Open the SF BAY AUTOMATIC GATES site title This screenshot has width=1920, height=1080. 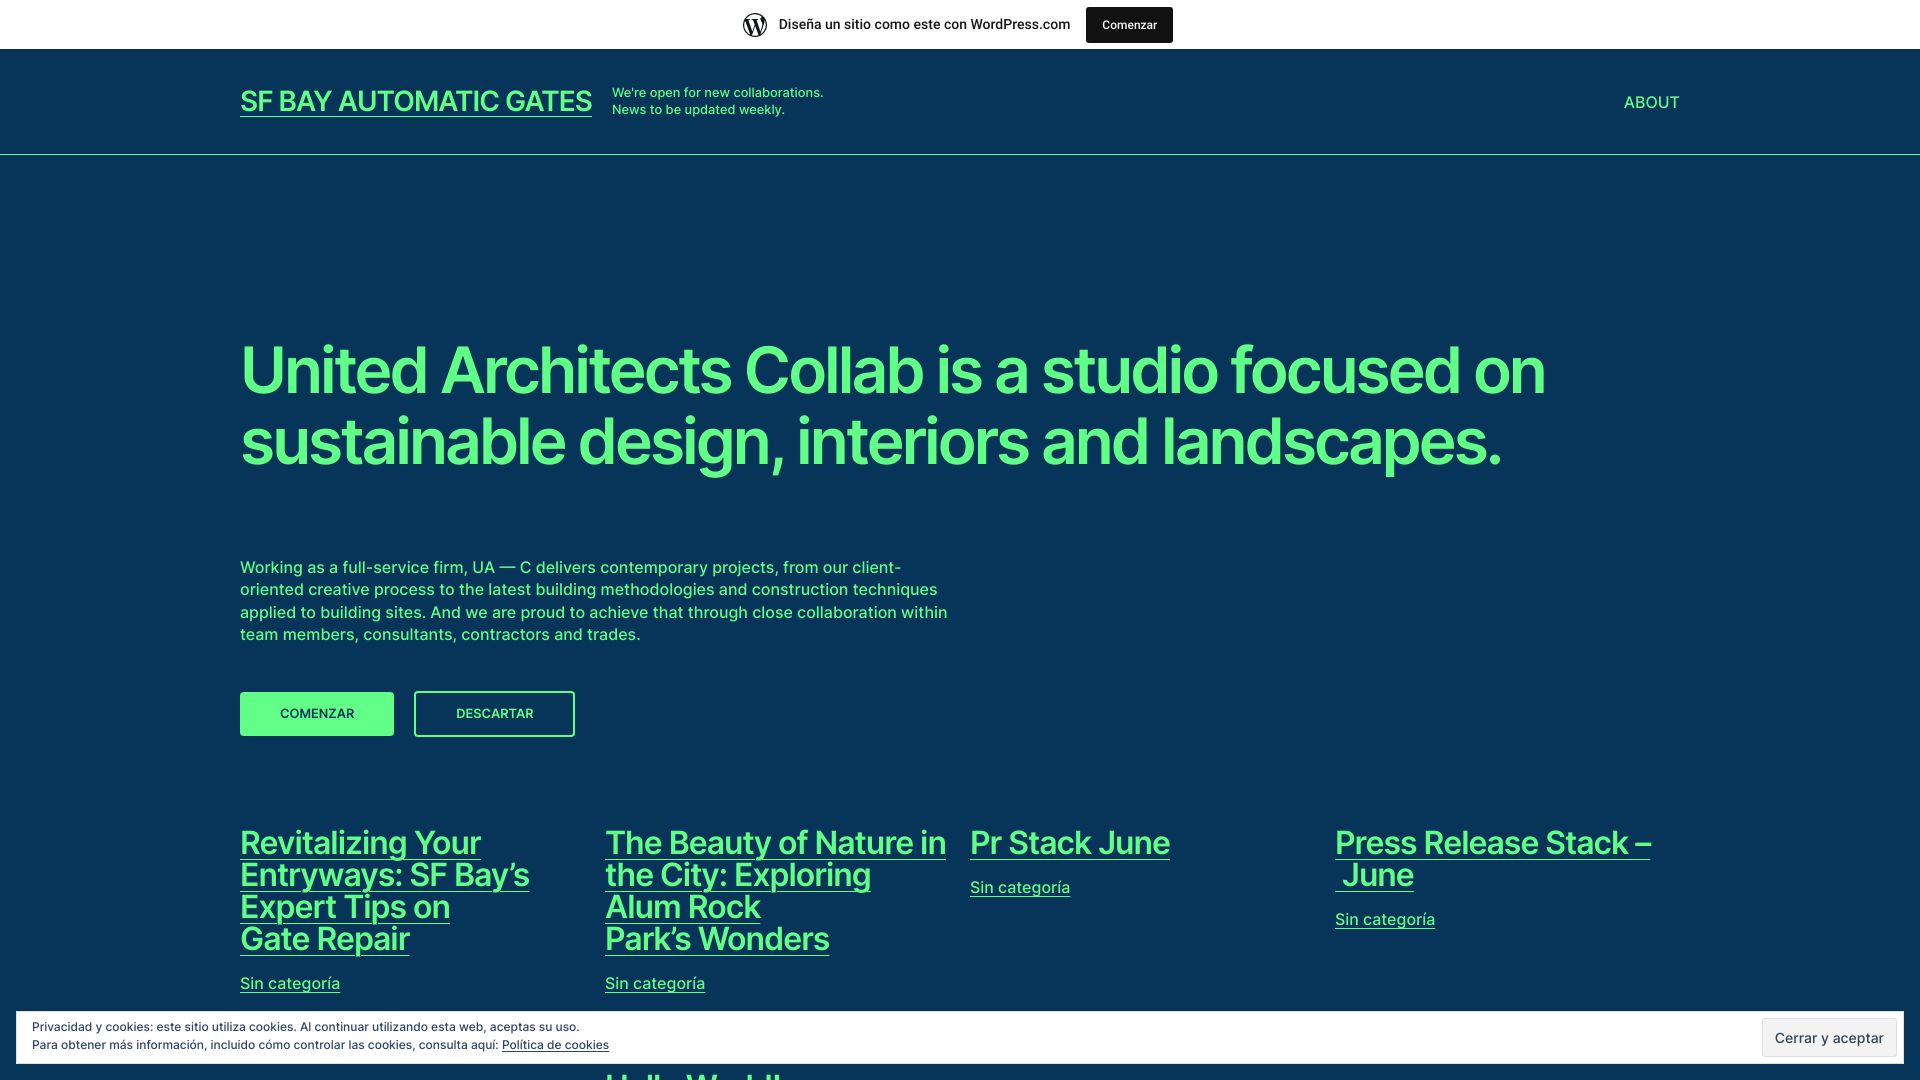click(416, 101)
